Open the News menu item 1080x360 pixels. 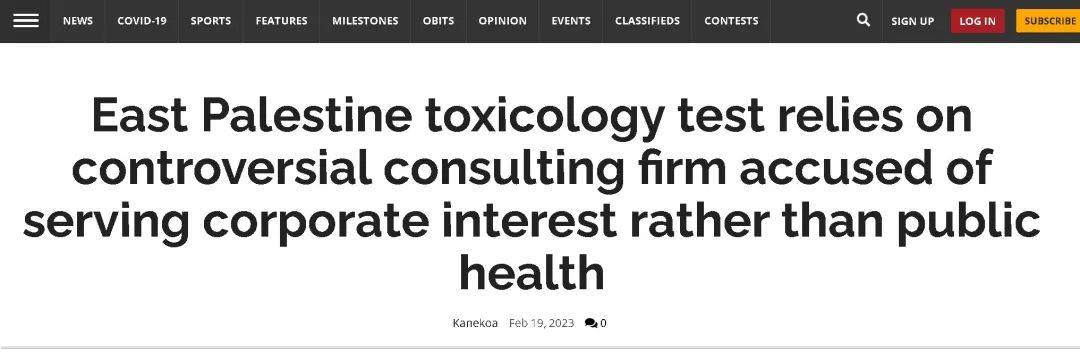[78, 21]
